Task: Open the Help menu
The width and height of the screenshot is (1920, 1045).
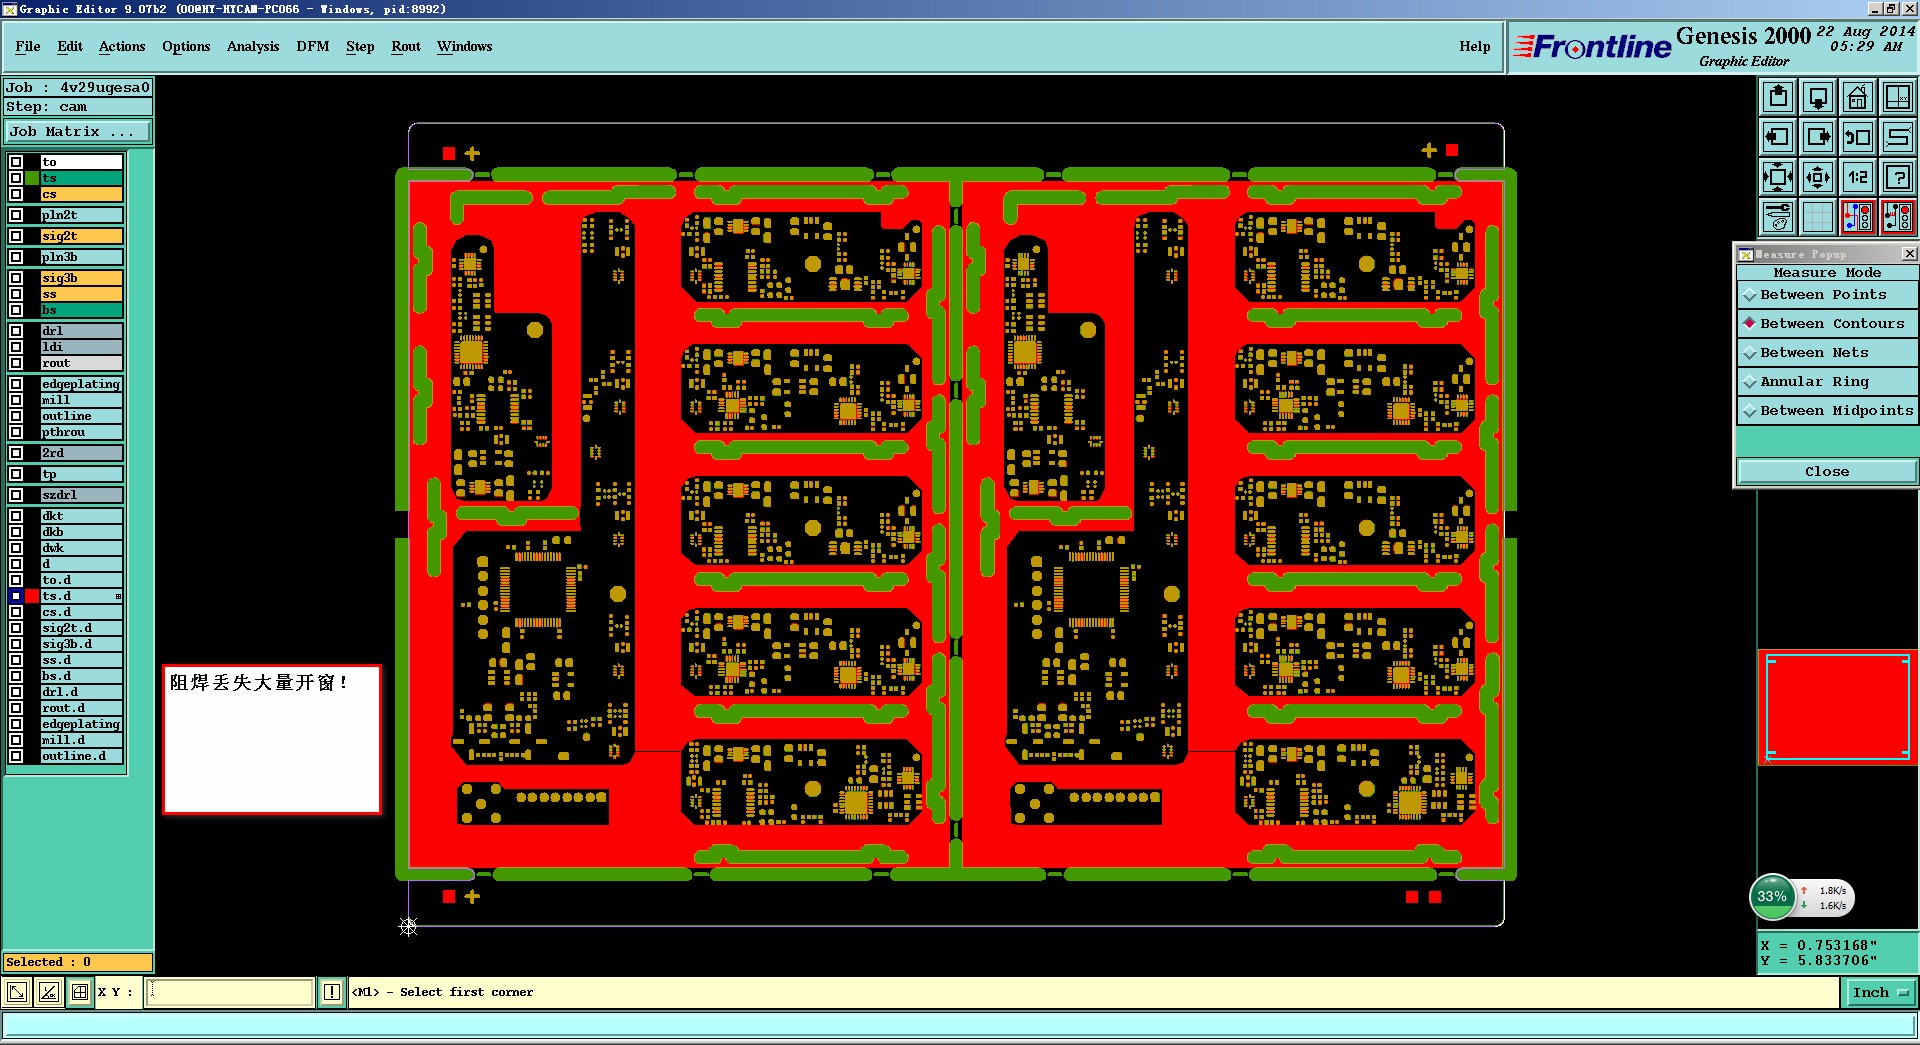Action: [1474, 46]
